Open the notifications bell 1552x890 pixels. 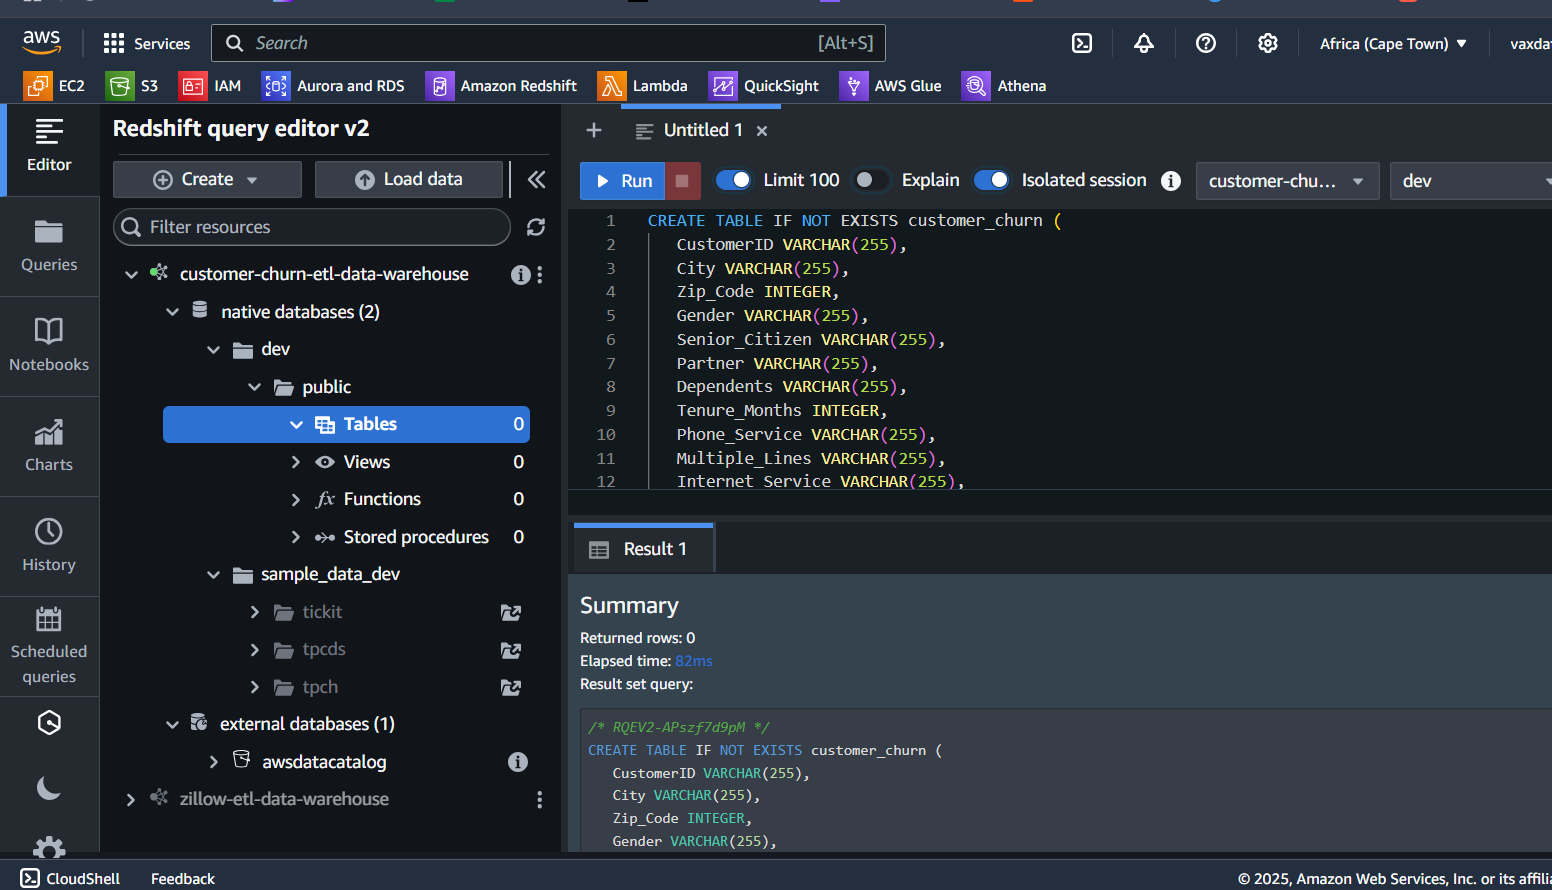[x=1144, y=43]
